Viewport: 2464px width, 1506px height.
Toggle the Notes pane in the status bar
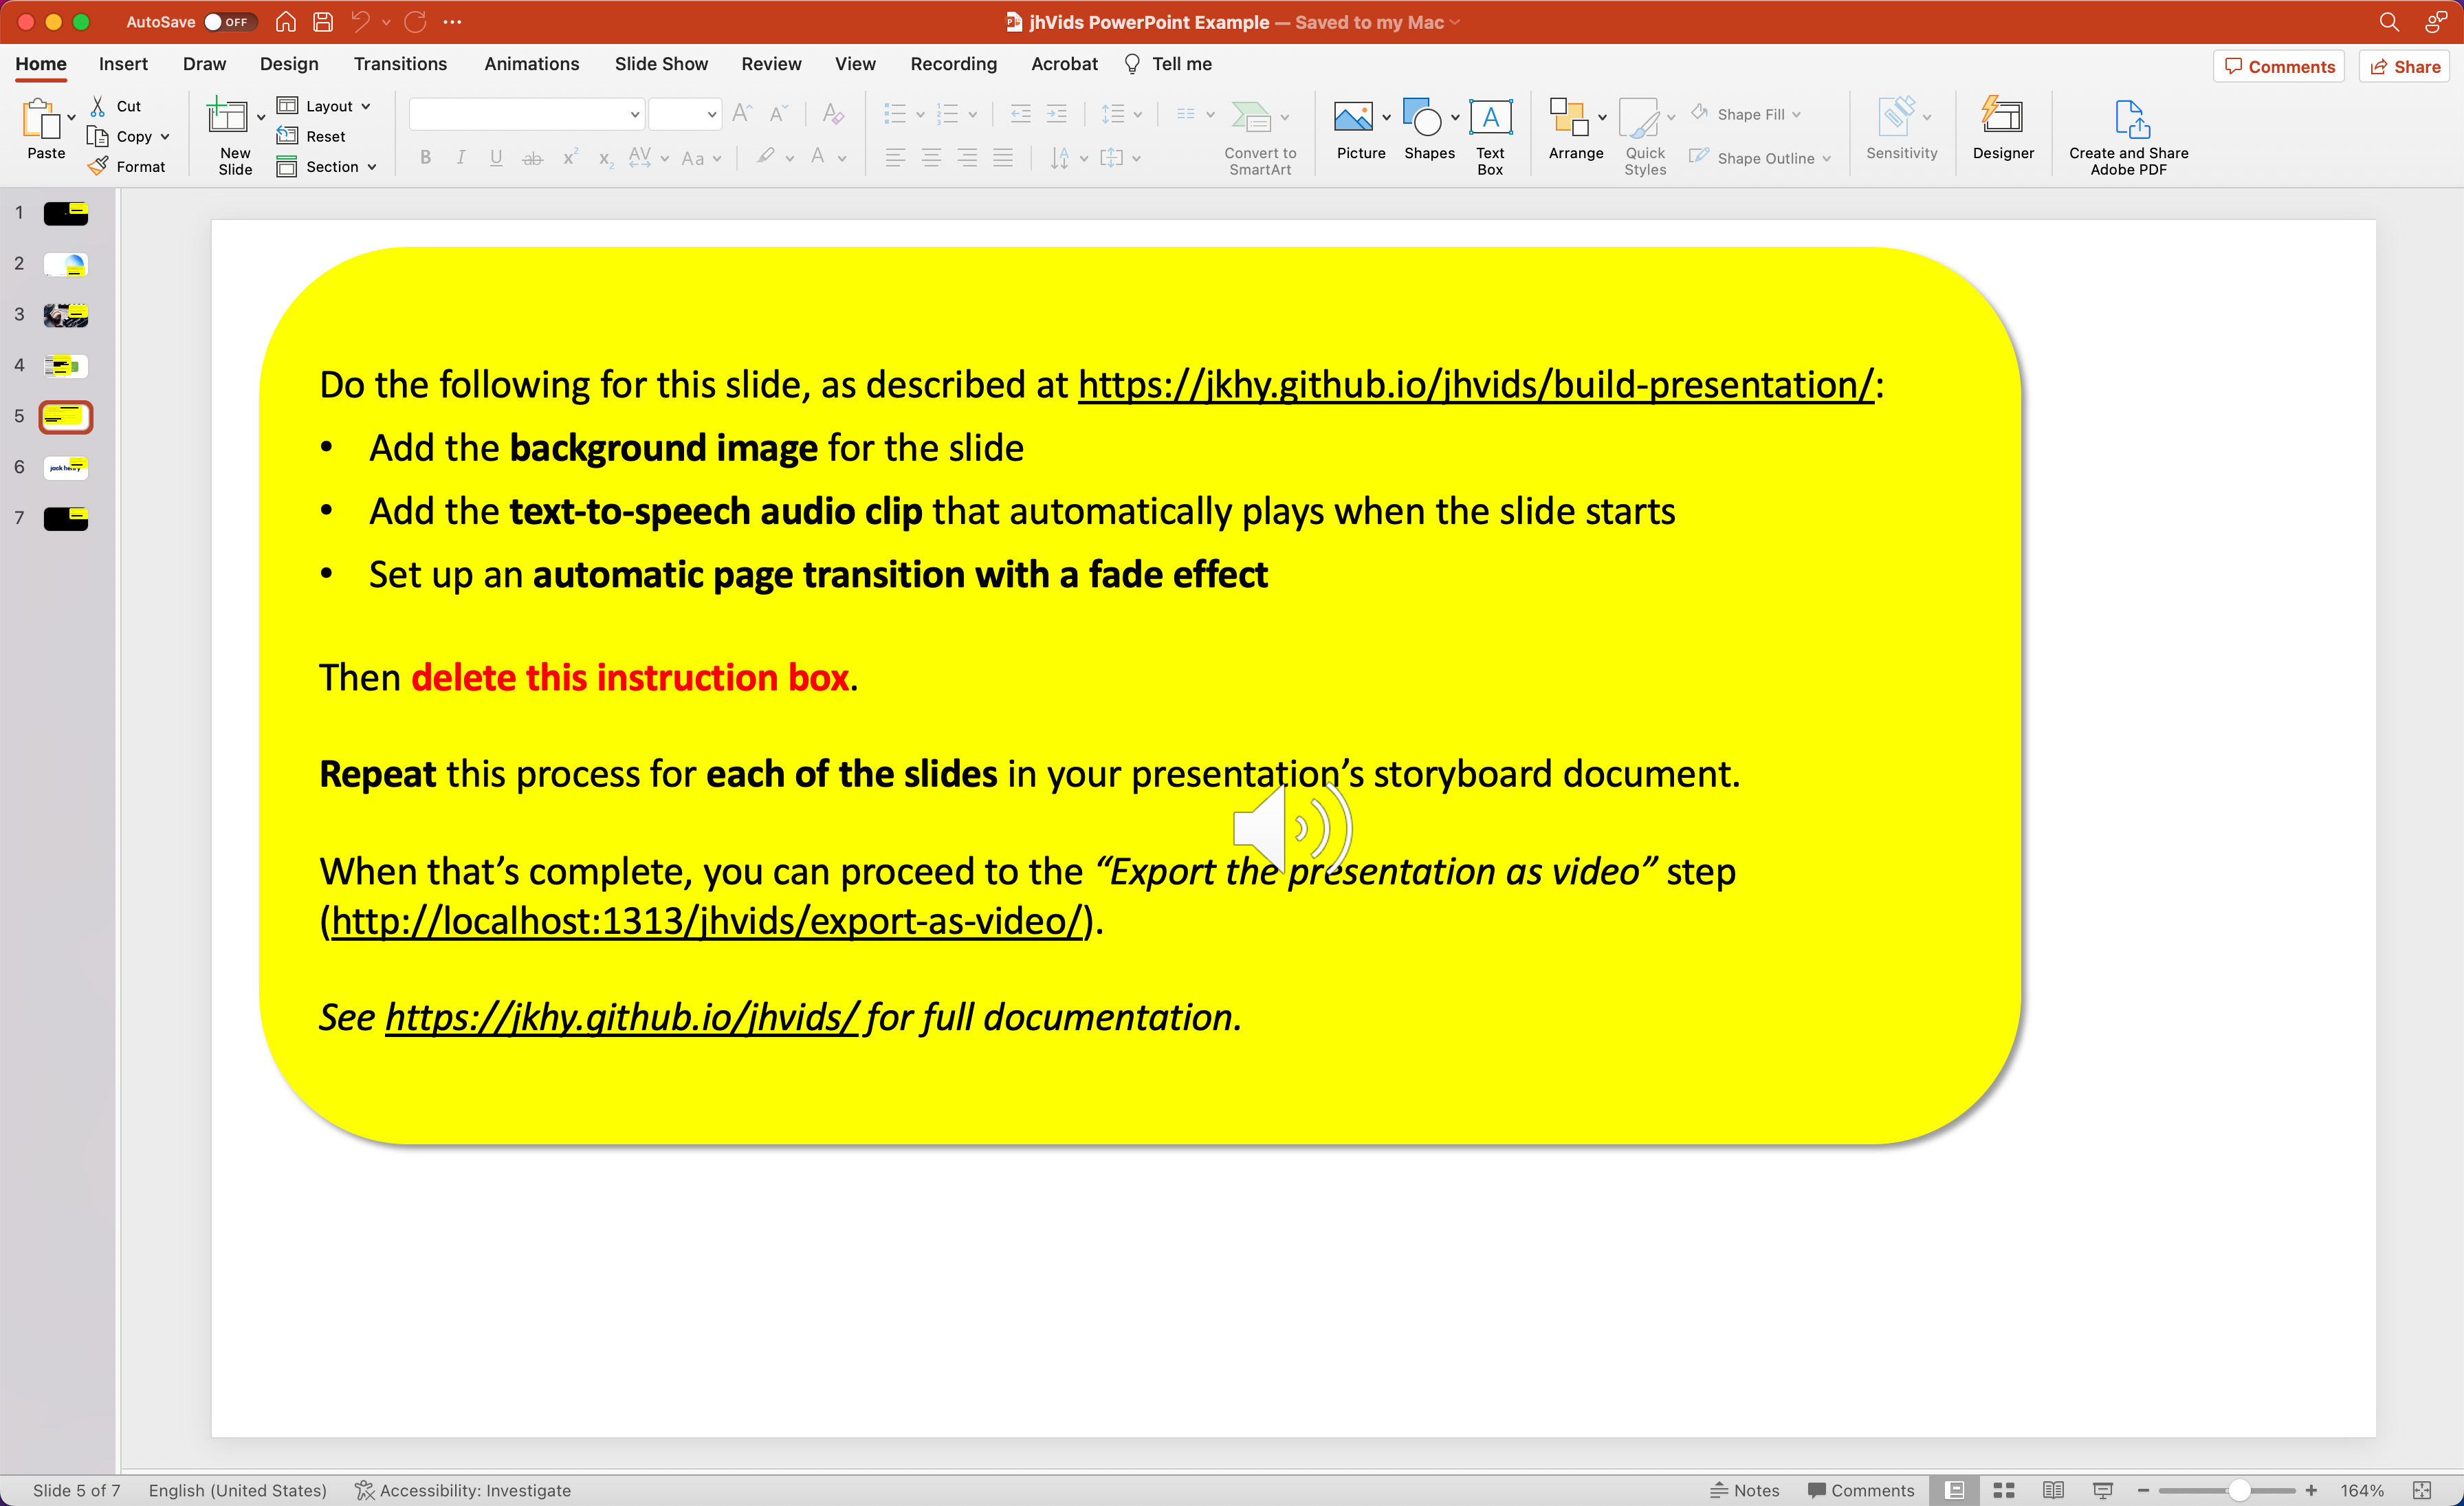coord(1745,1490)
